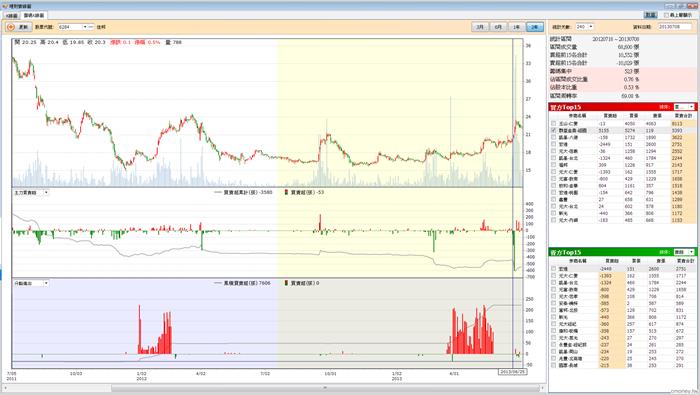Untick checked buy Top15 row with total 5393
The image size is (700, 395).
(554, 130)
